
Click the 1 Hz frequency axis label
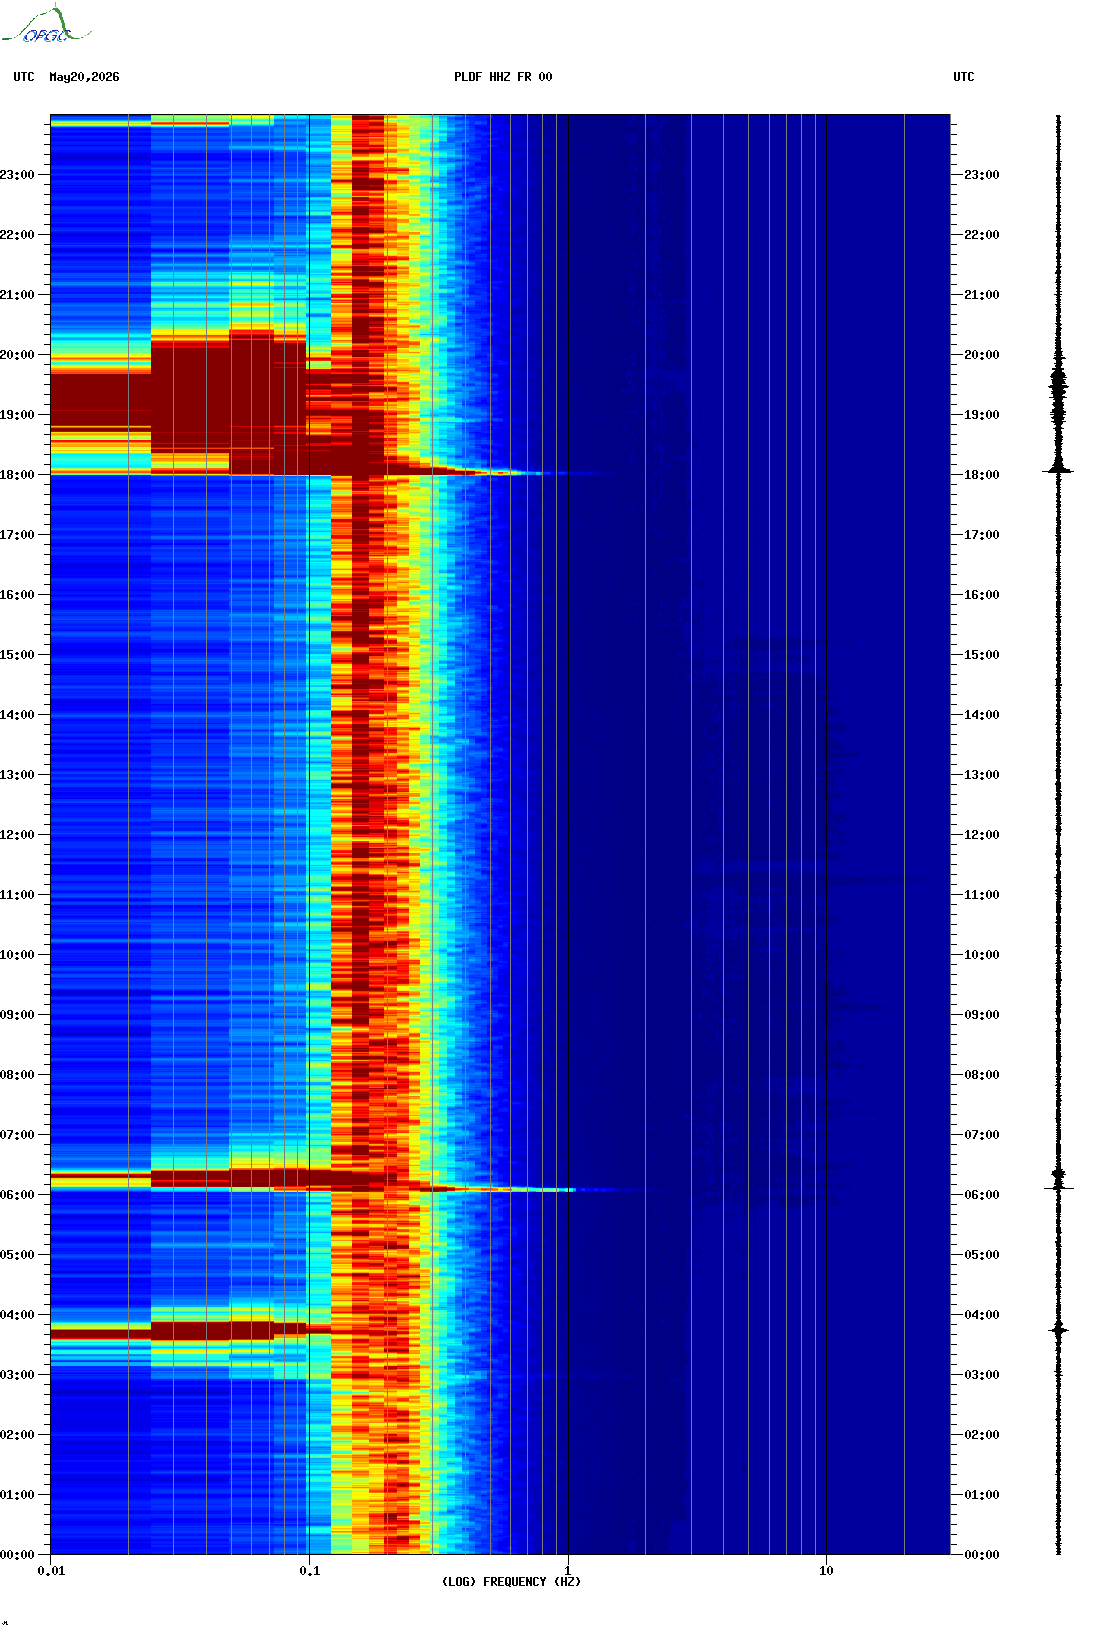point(568,1571)
